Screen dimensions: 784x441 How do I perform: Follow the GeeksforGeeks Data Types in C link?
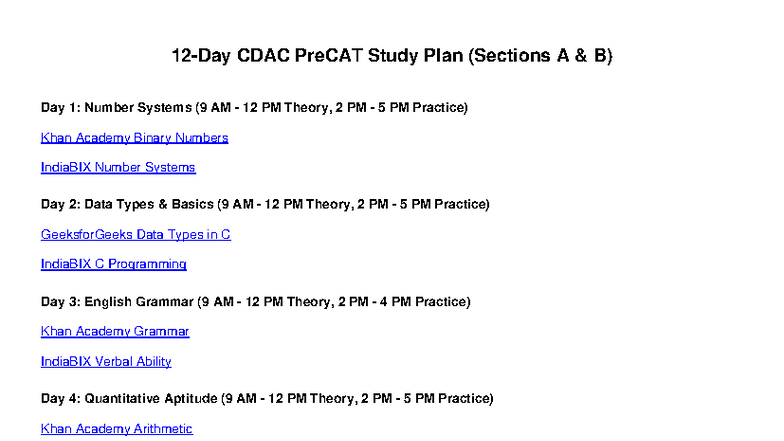(x=136, y=235)
